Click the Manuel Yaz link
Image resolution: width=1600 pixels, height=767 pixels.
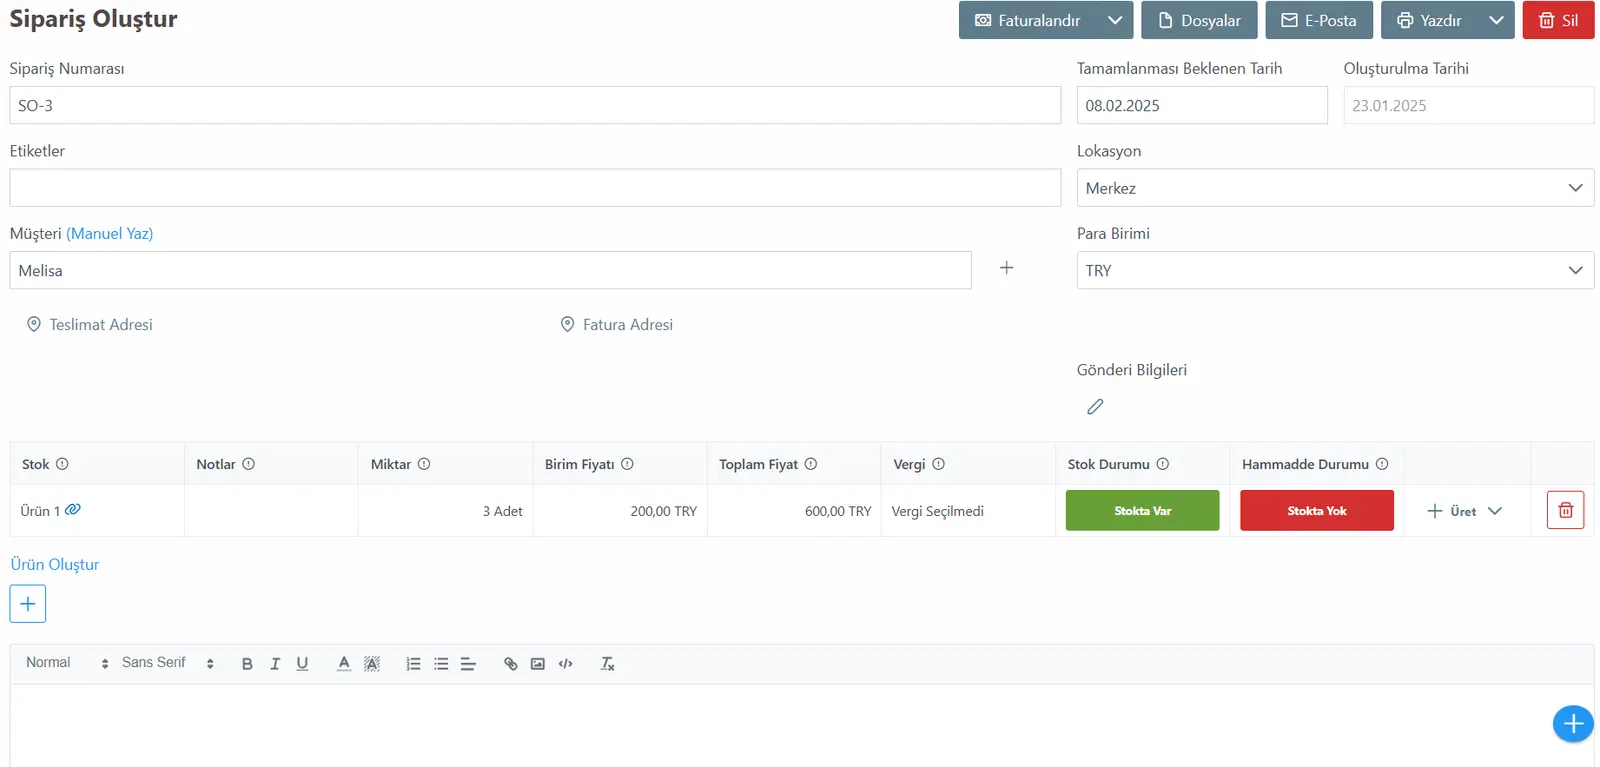110,233
